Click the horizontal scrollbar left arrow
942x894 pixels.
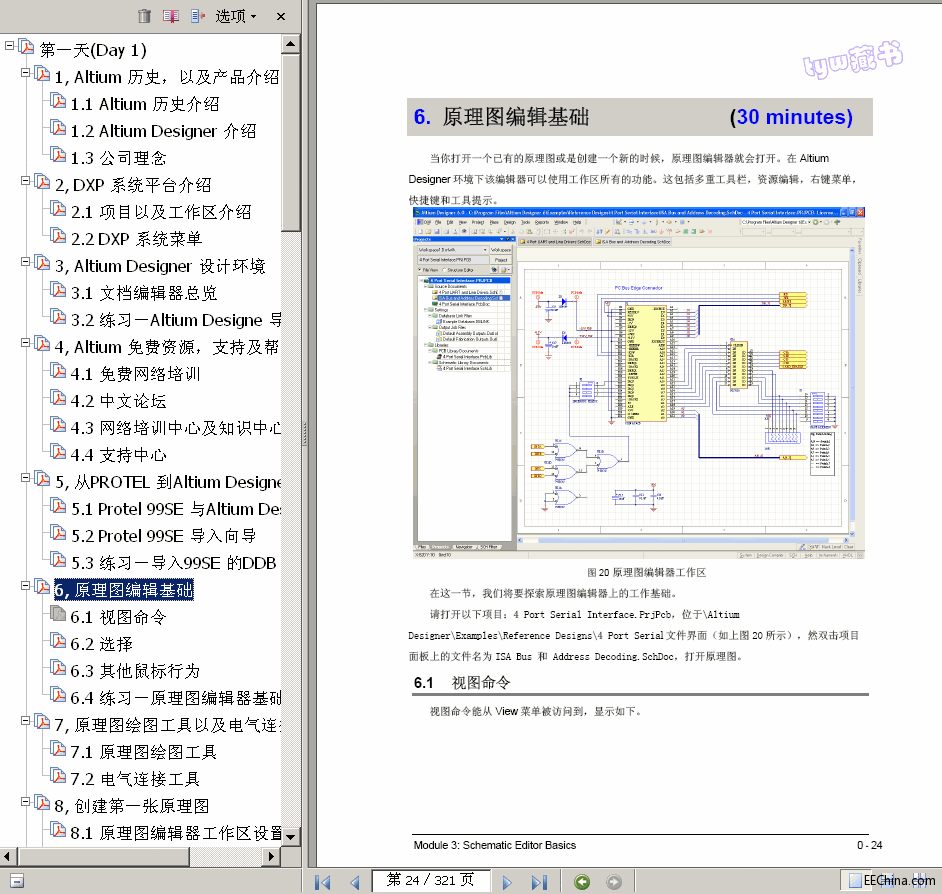click(7, 856)
